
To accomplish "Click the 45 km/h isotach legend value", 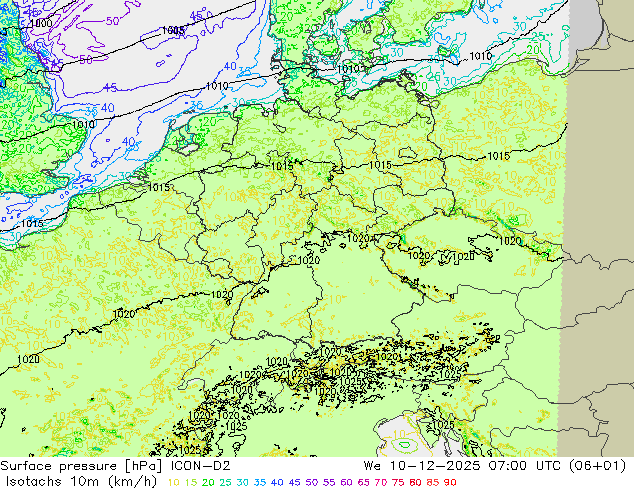I will (294, 483).
